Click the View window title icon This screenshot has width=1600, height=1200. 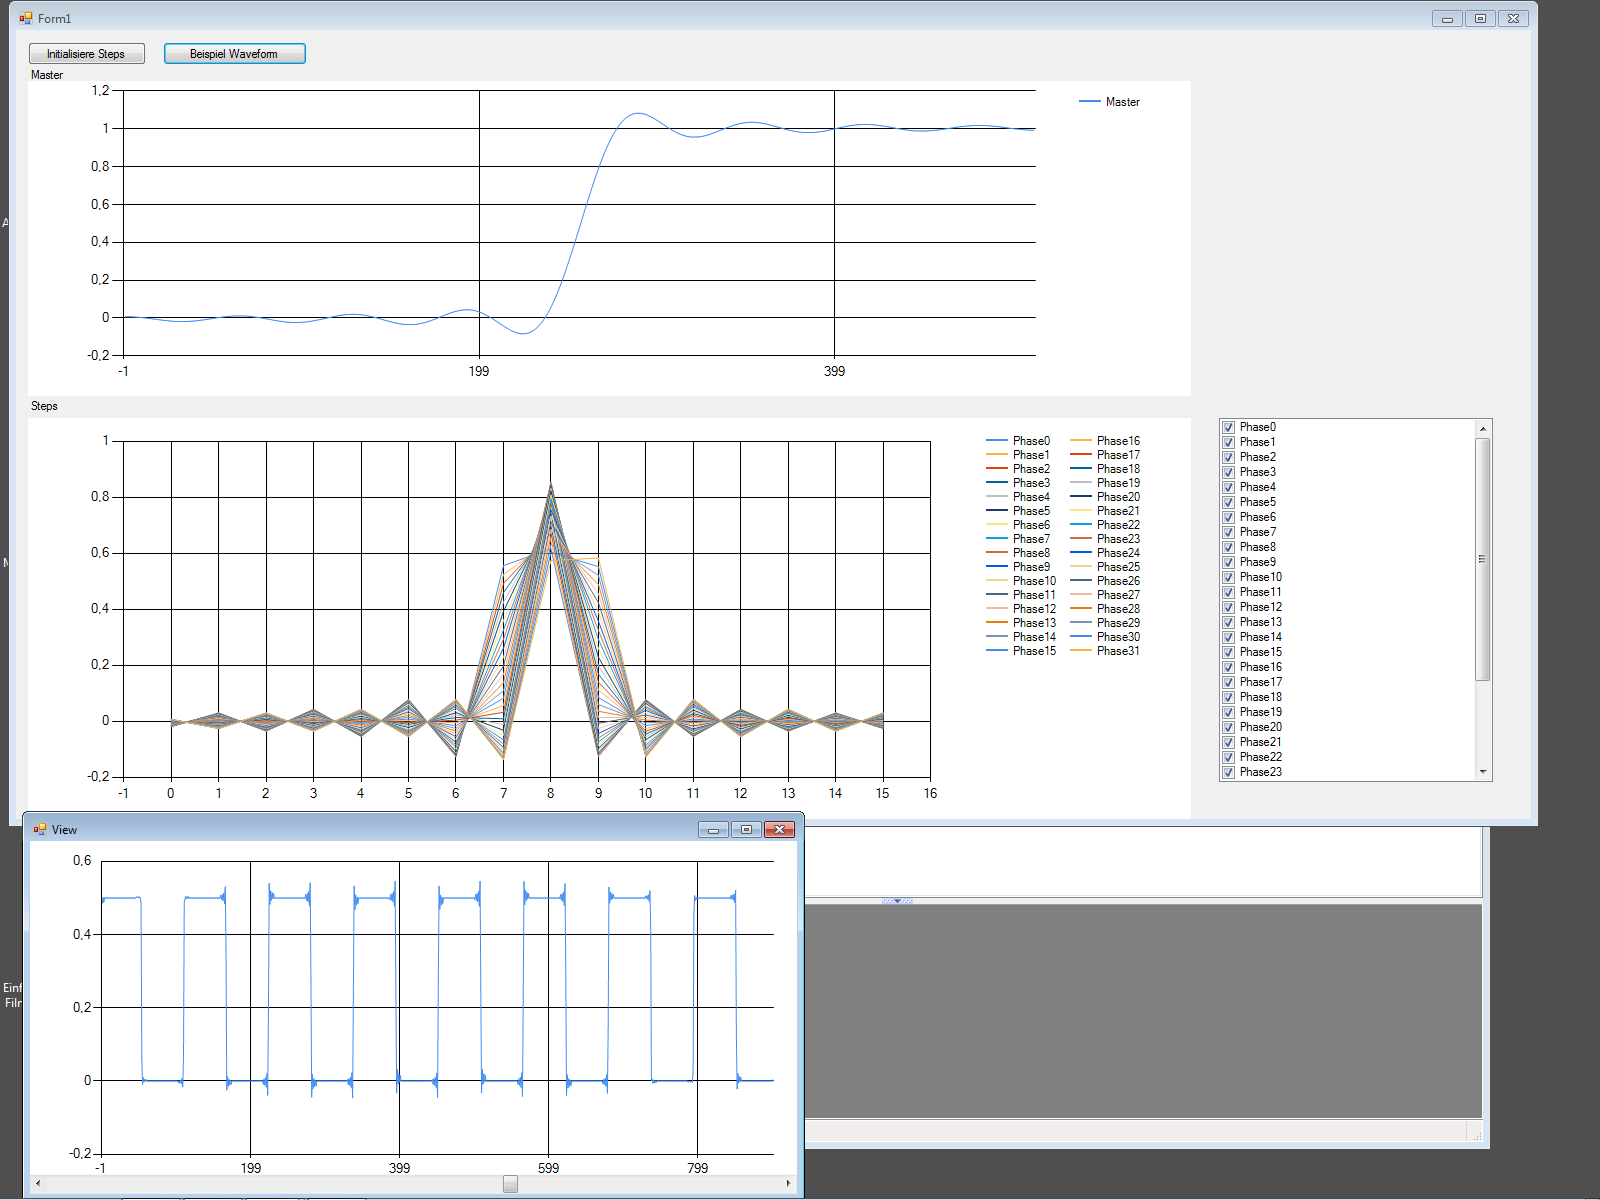pos(40,830)
